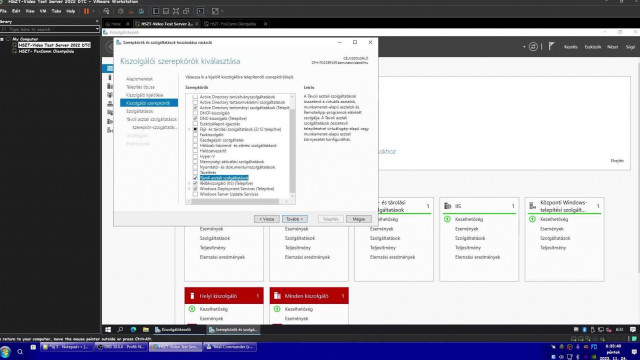The width and height of the screenshot is (640, 360).
Task: Open the Server Manager notifications dropdown arrow
Action: click(x=524, y=47)
